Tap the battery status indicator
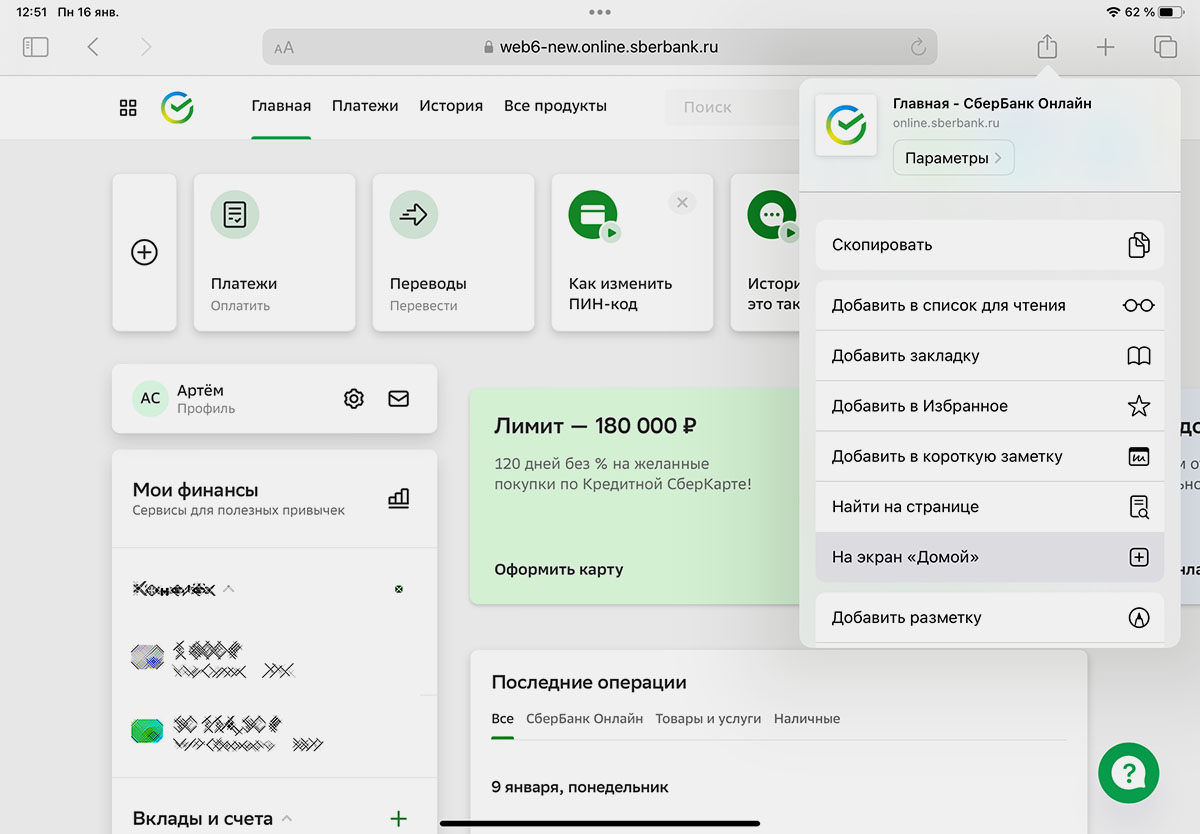This screenshot has width=1200, height=834. 1171,12
